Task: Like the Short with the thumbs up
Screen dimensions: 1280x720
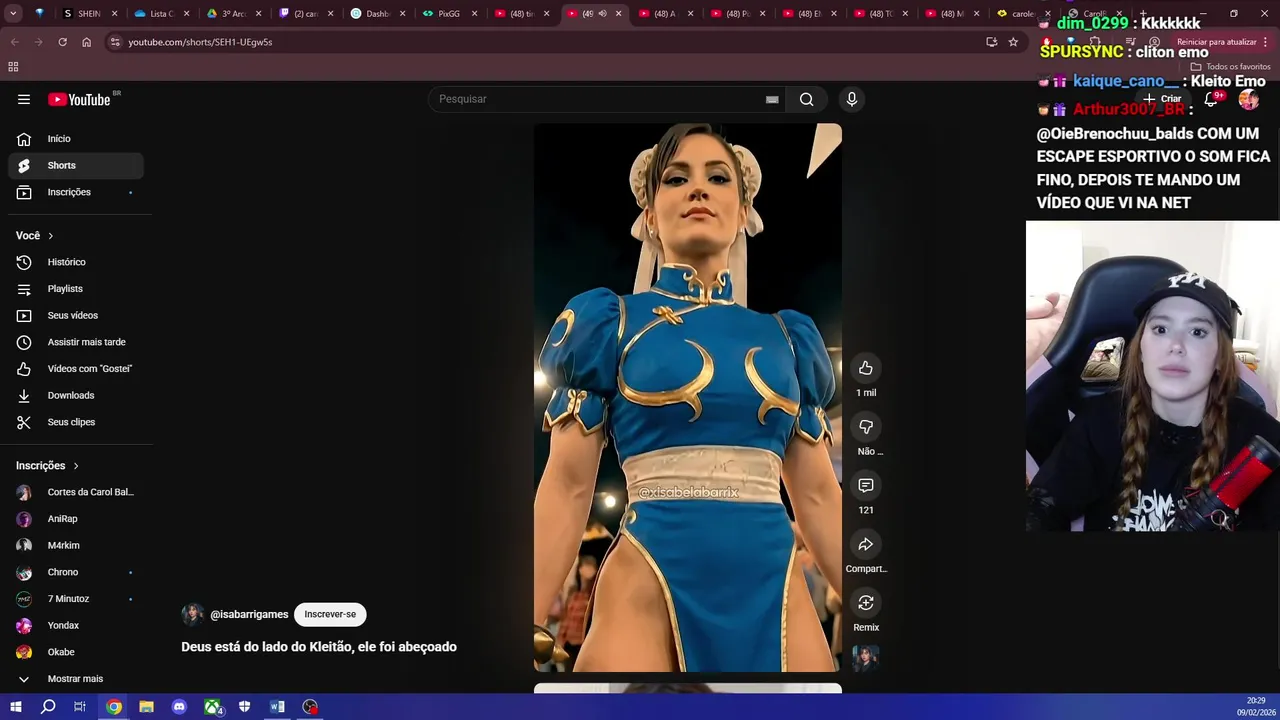Action: point(866,368)
